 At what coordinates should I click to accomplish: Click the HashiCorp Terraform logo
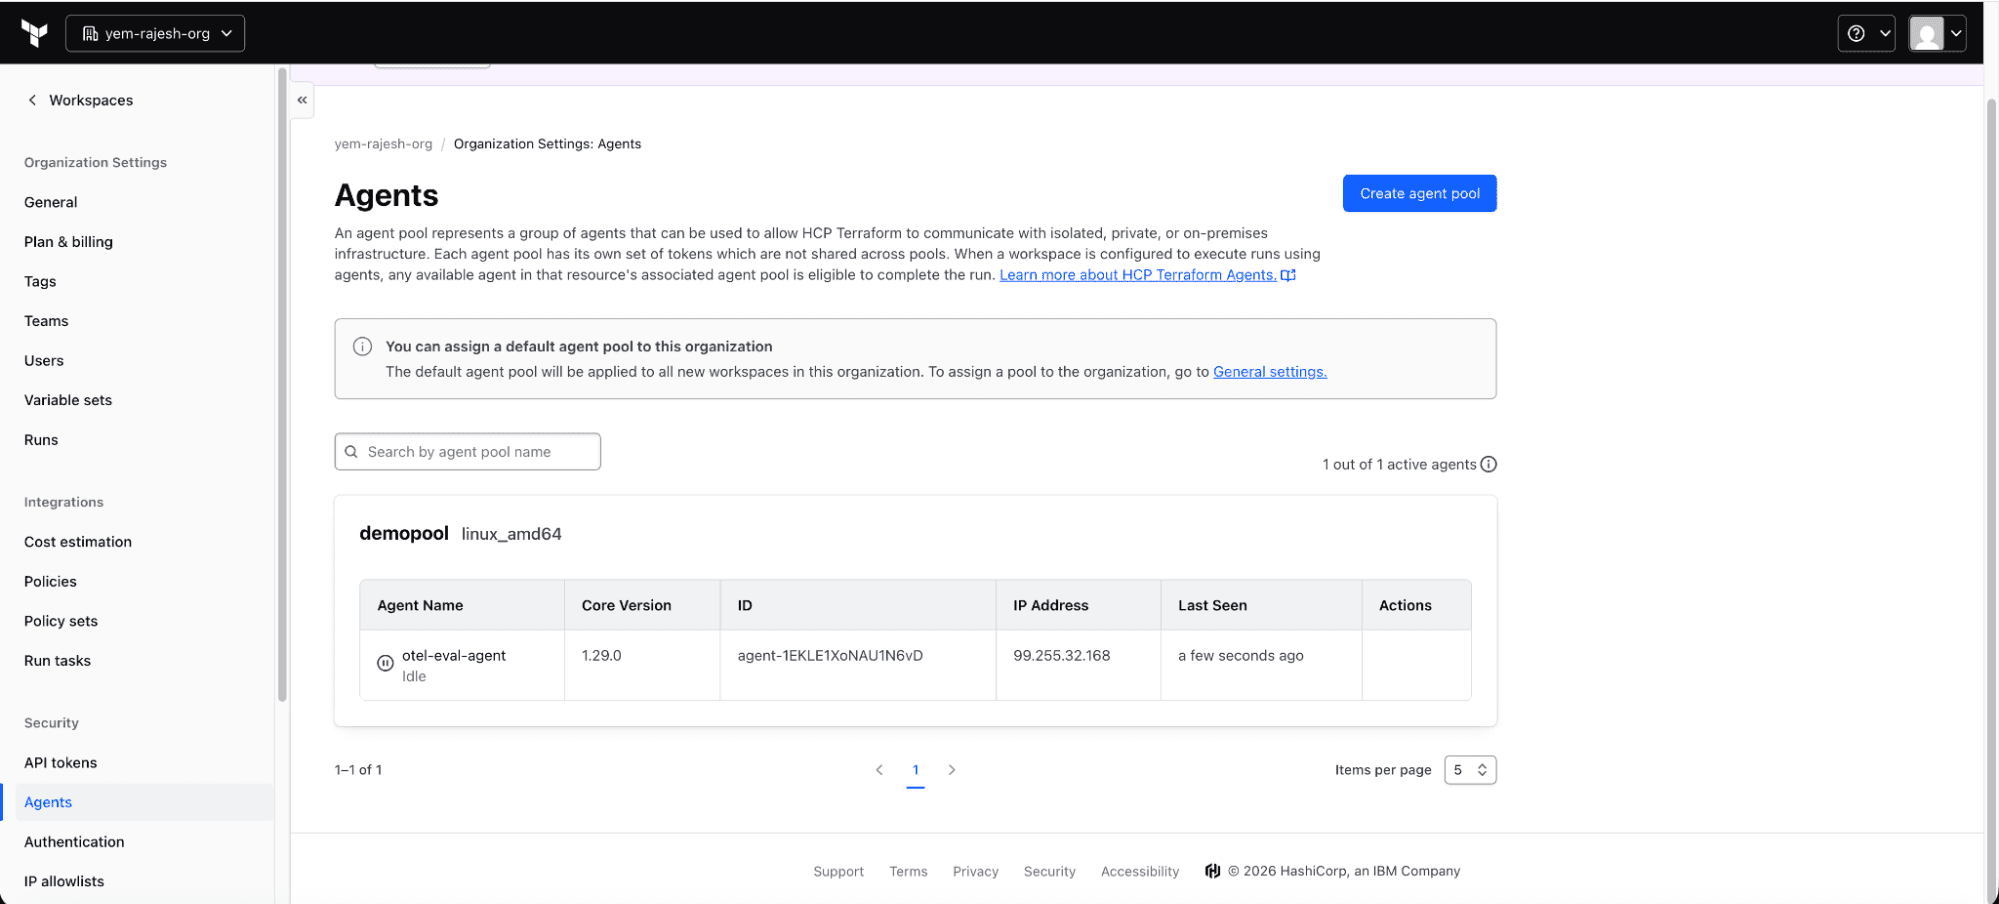coord(34,33)
